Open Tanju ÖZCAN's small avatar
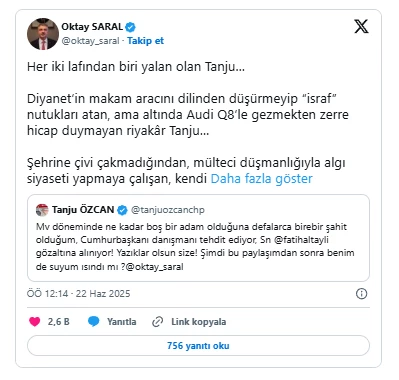Screen dimensions: 399x380 click(x=42, y=210)
